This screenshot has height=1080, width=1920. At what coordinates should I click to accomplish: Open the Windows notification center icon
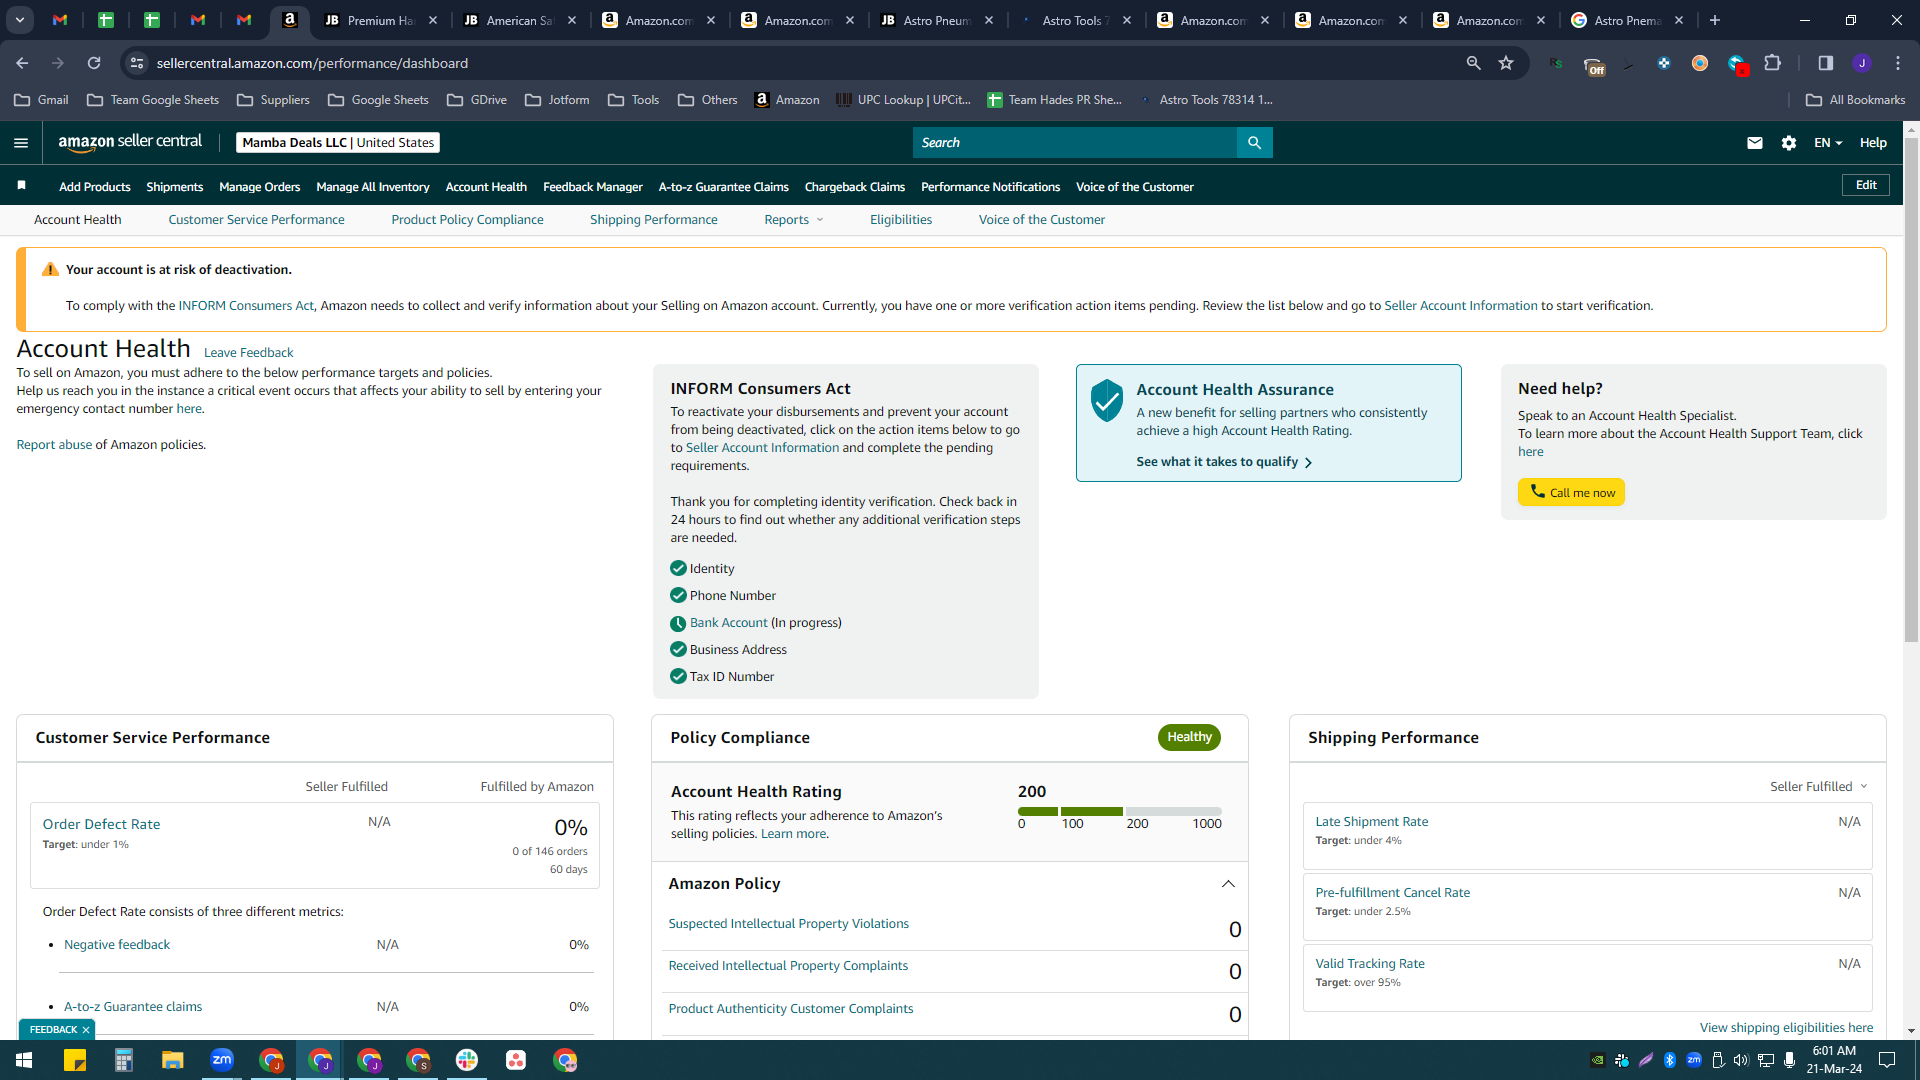[x=1887, y=1060]
